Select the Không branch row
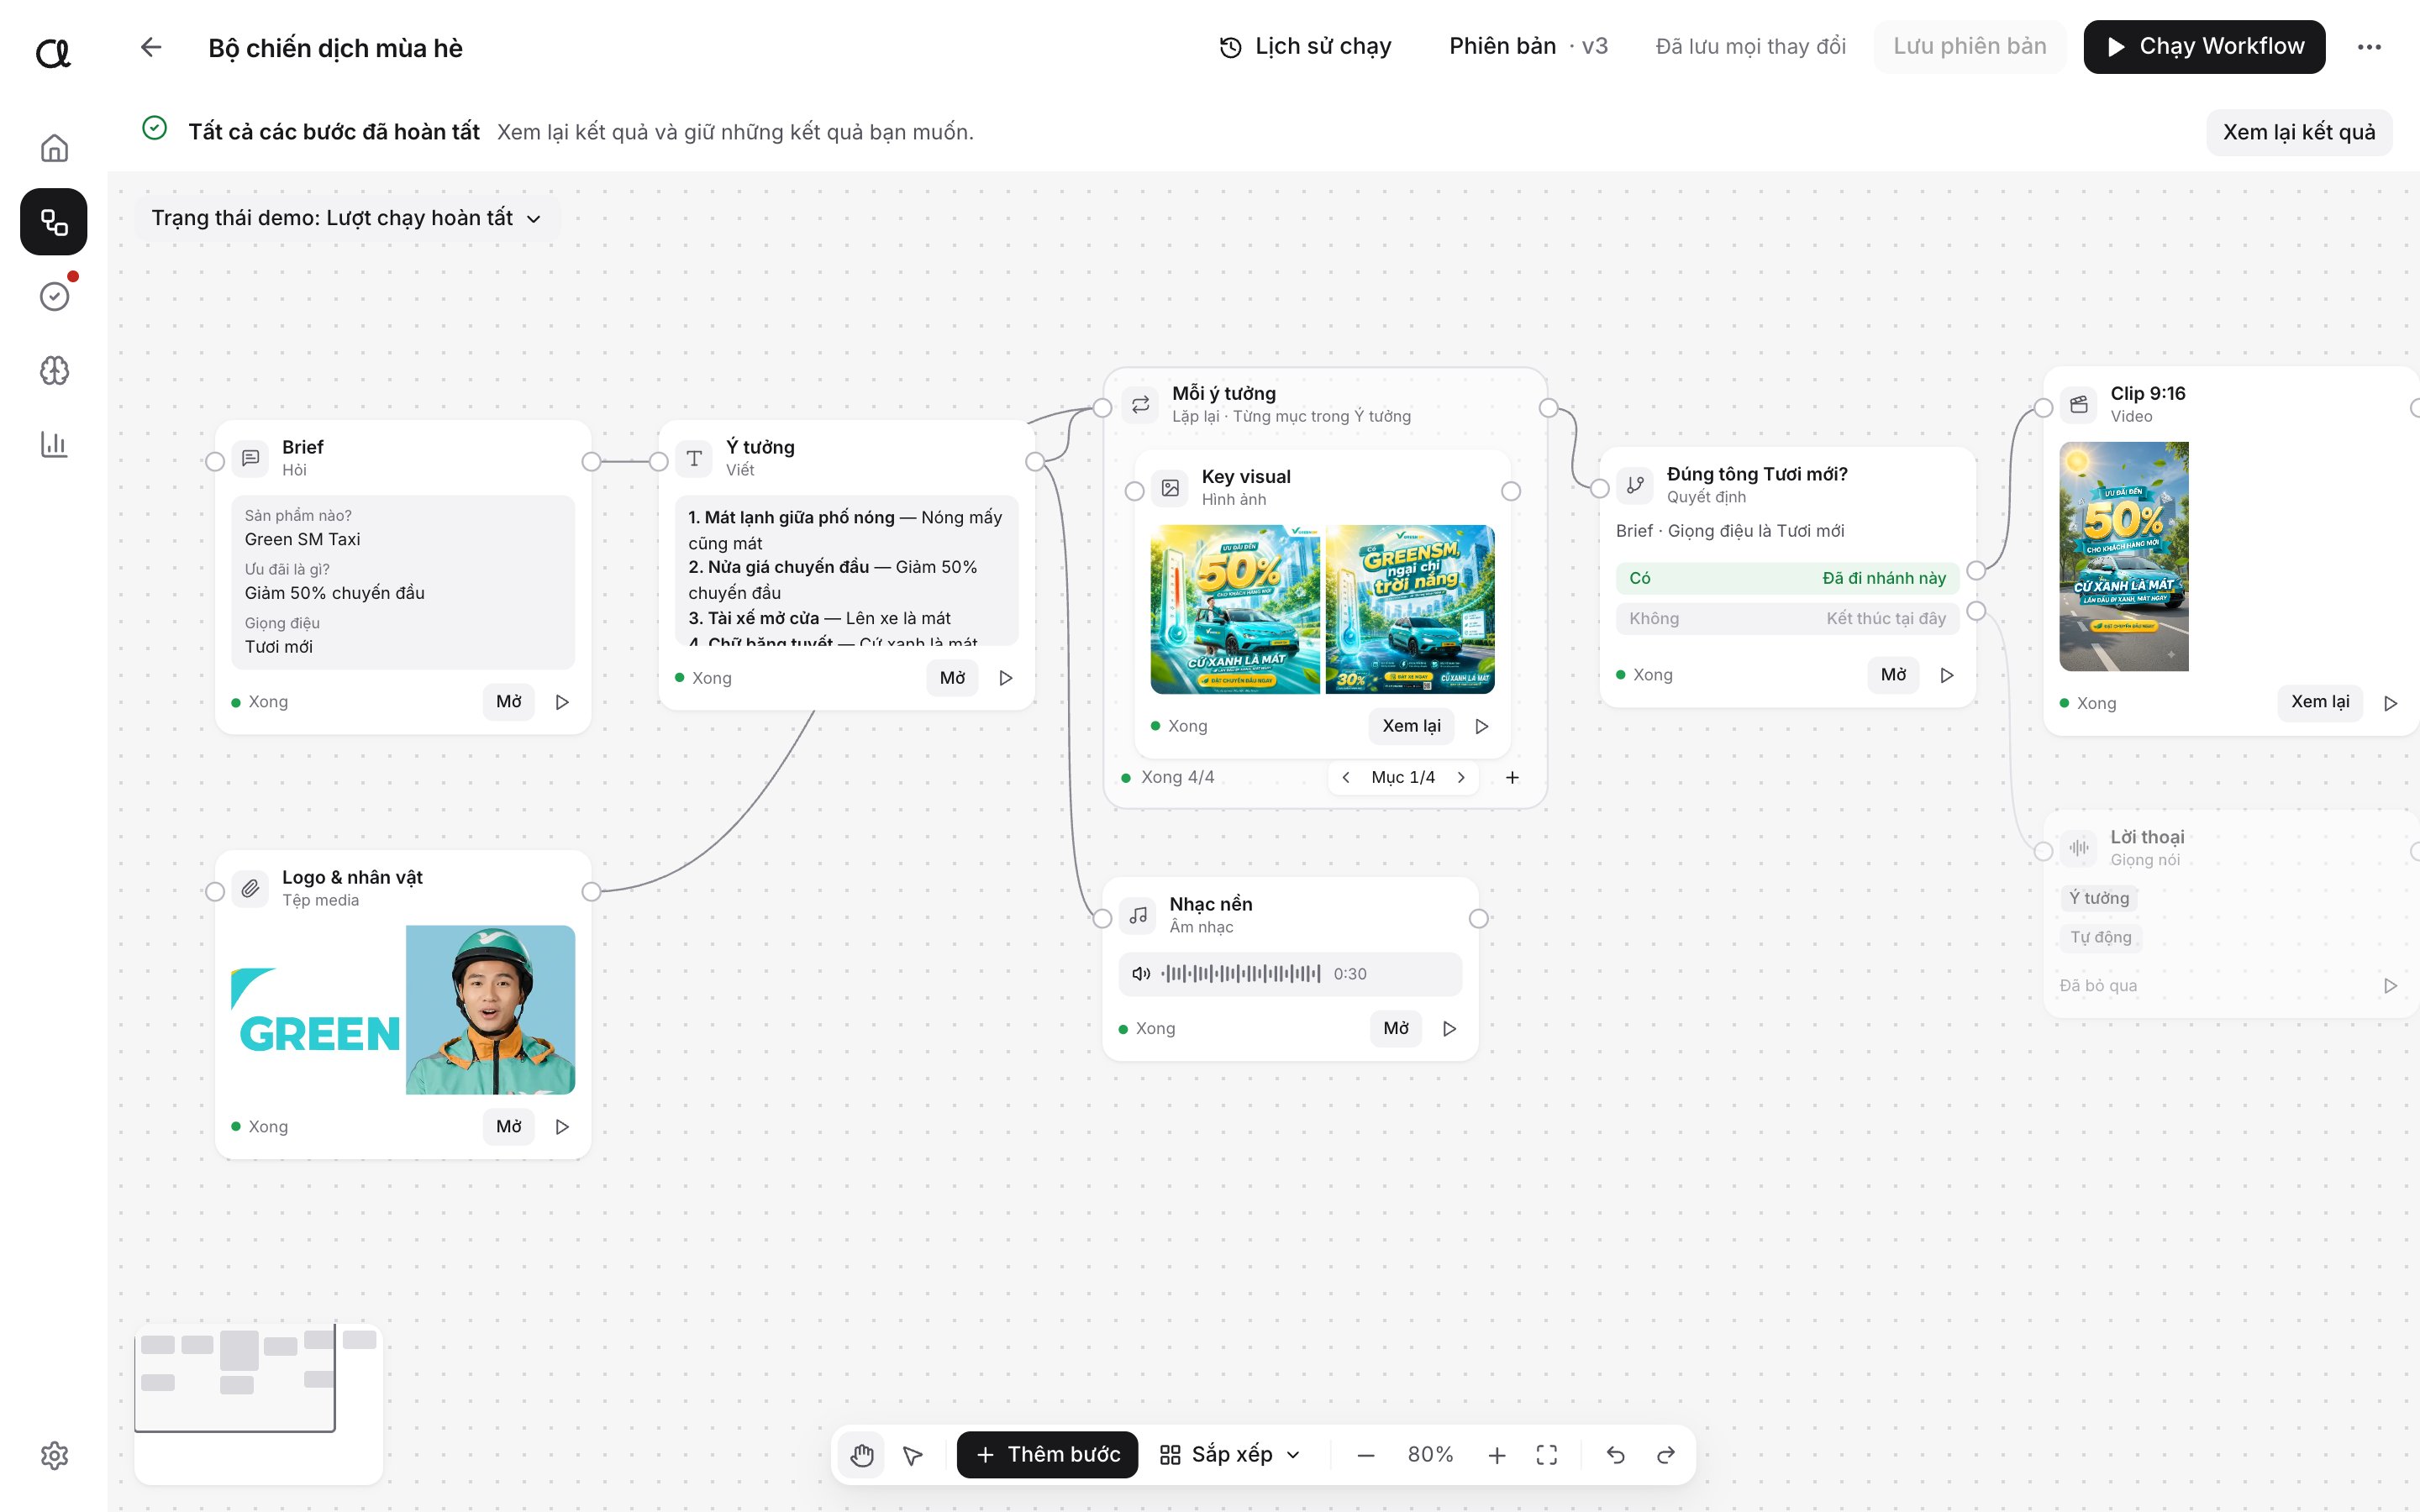This screenshot has height=1512, width=2420. [1787, 618]
